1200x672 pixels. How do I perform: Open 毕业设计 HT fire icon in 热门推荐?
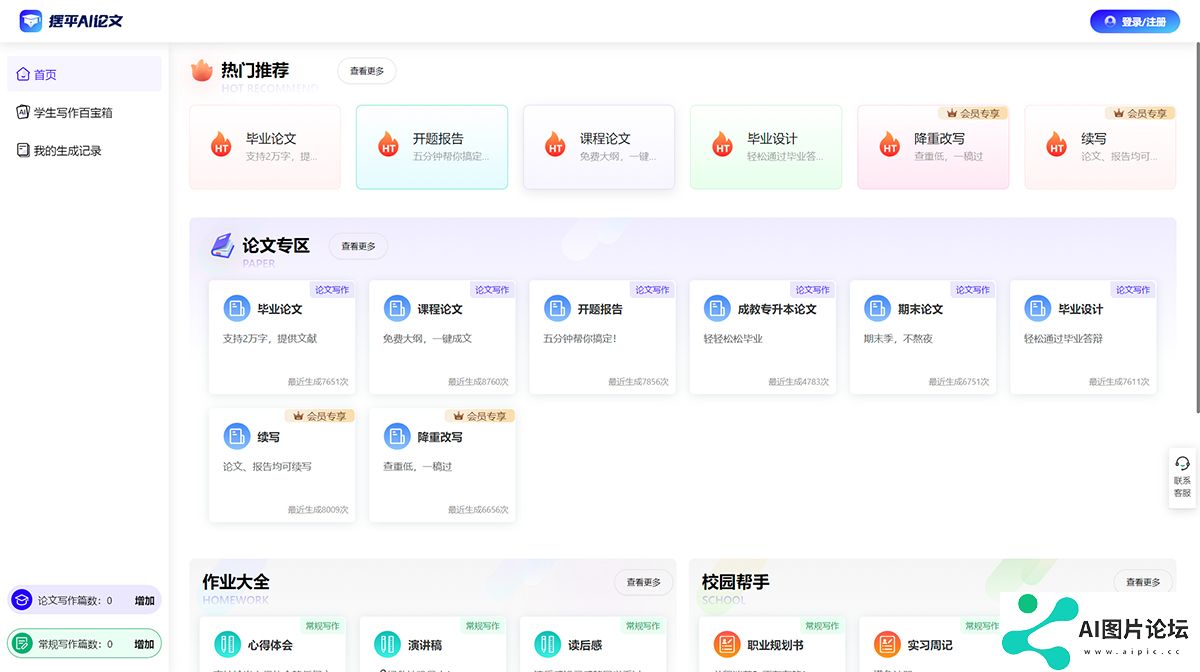(x=722, y=146)
